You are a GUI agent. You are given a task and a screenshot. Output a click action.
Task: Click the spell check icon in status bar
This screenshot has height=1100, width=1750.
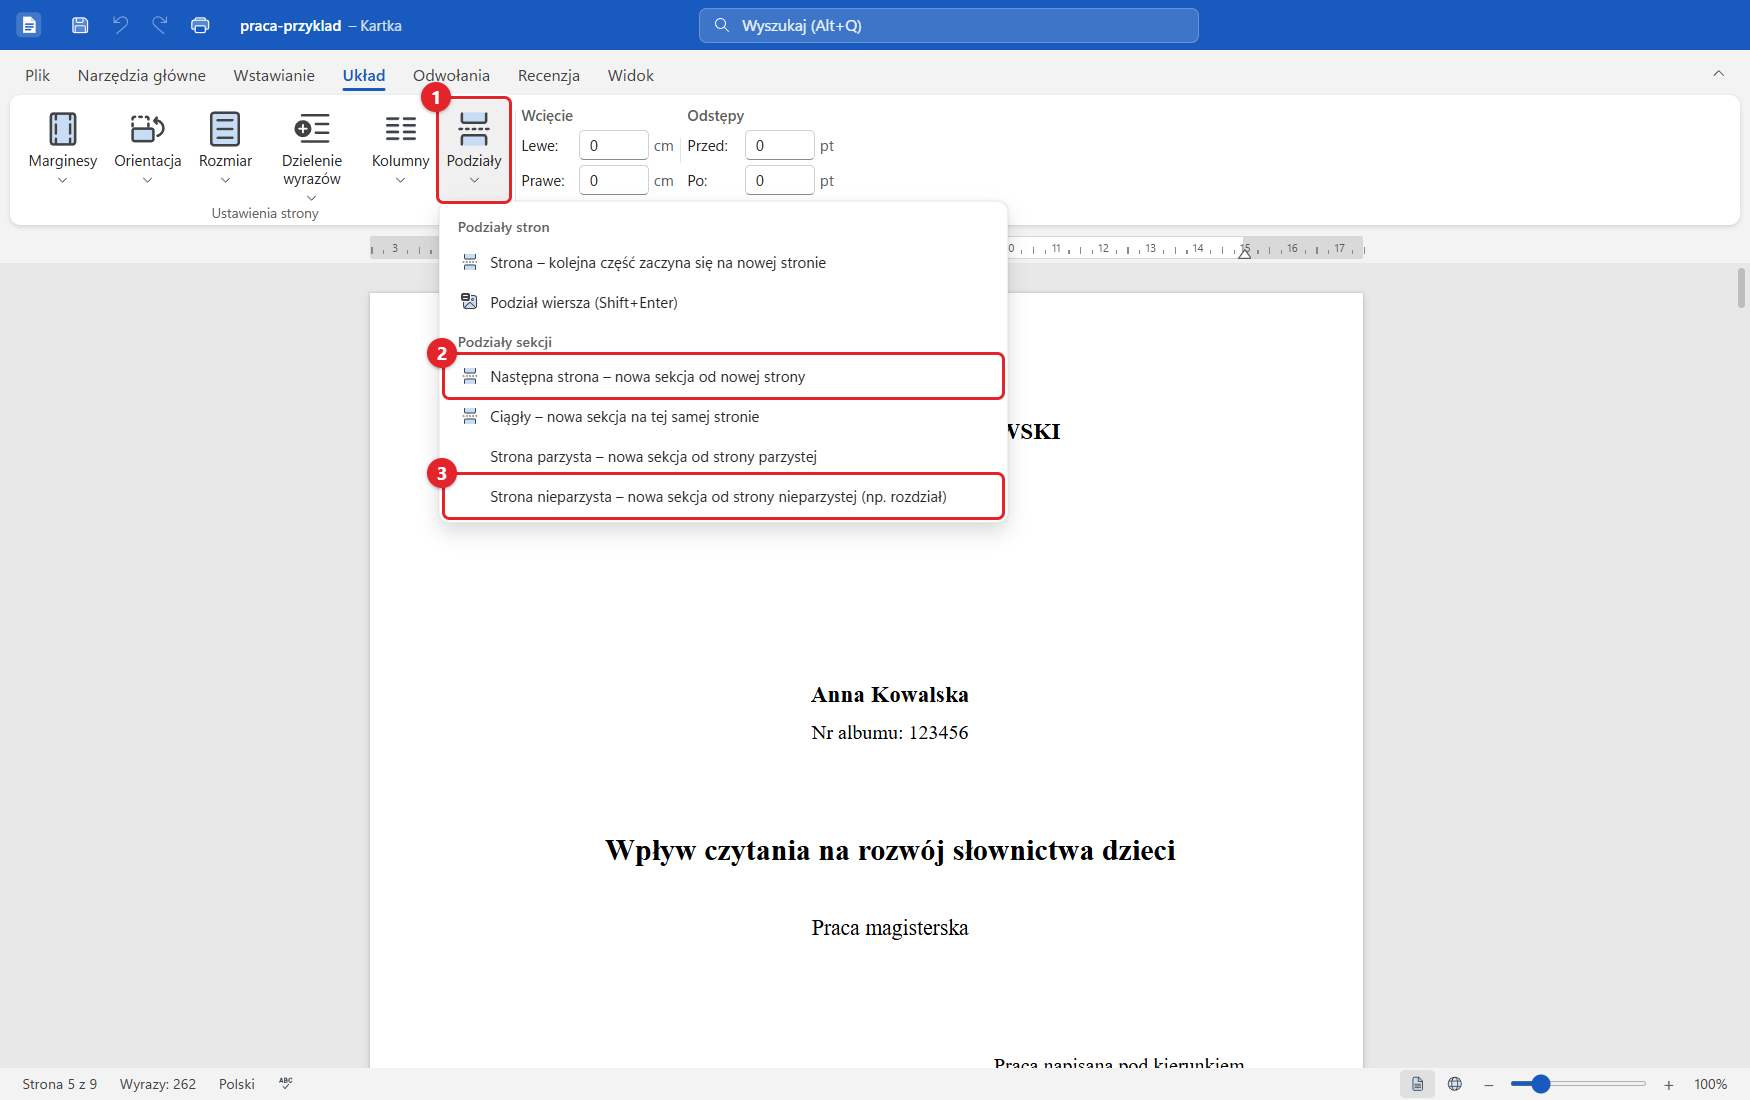point(286,1084)
